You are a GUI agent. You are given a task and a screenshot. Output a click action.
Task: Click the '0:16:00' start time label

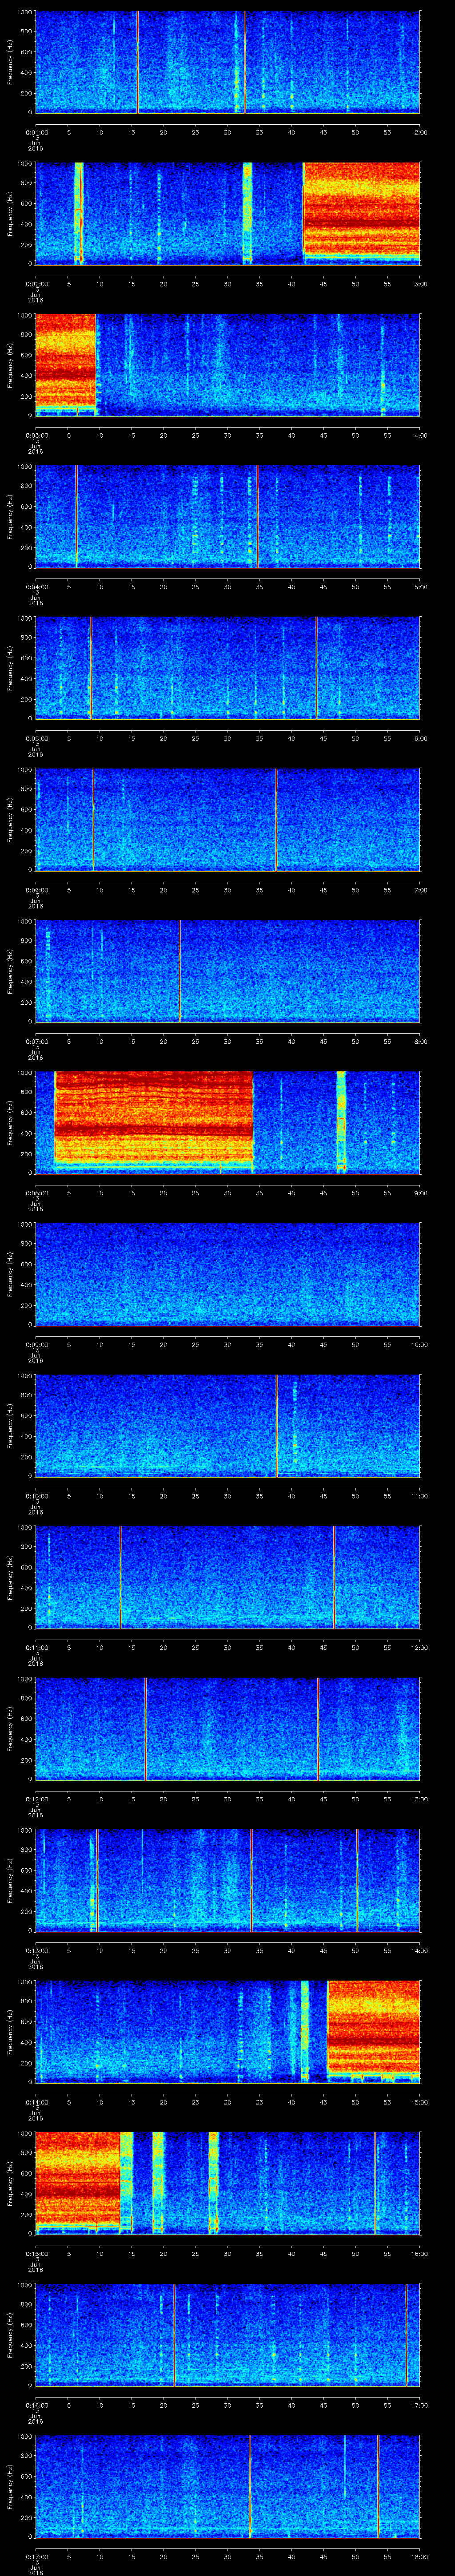coord(36,2405)
